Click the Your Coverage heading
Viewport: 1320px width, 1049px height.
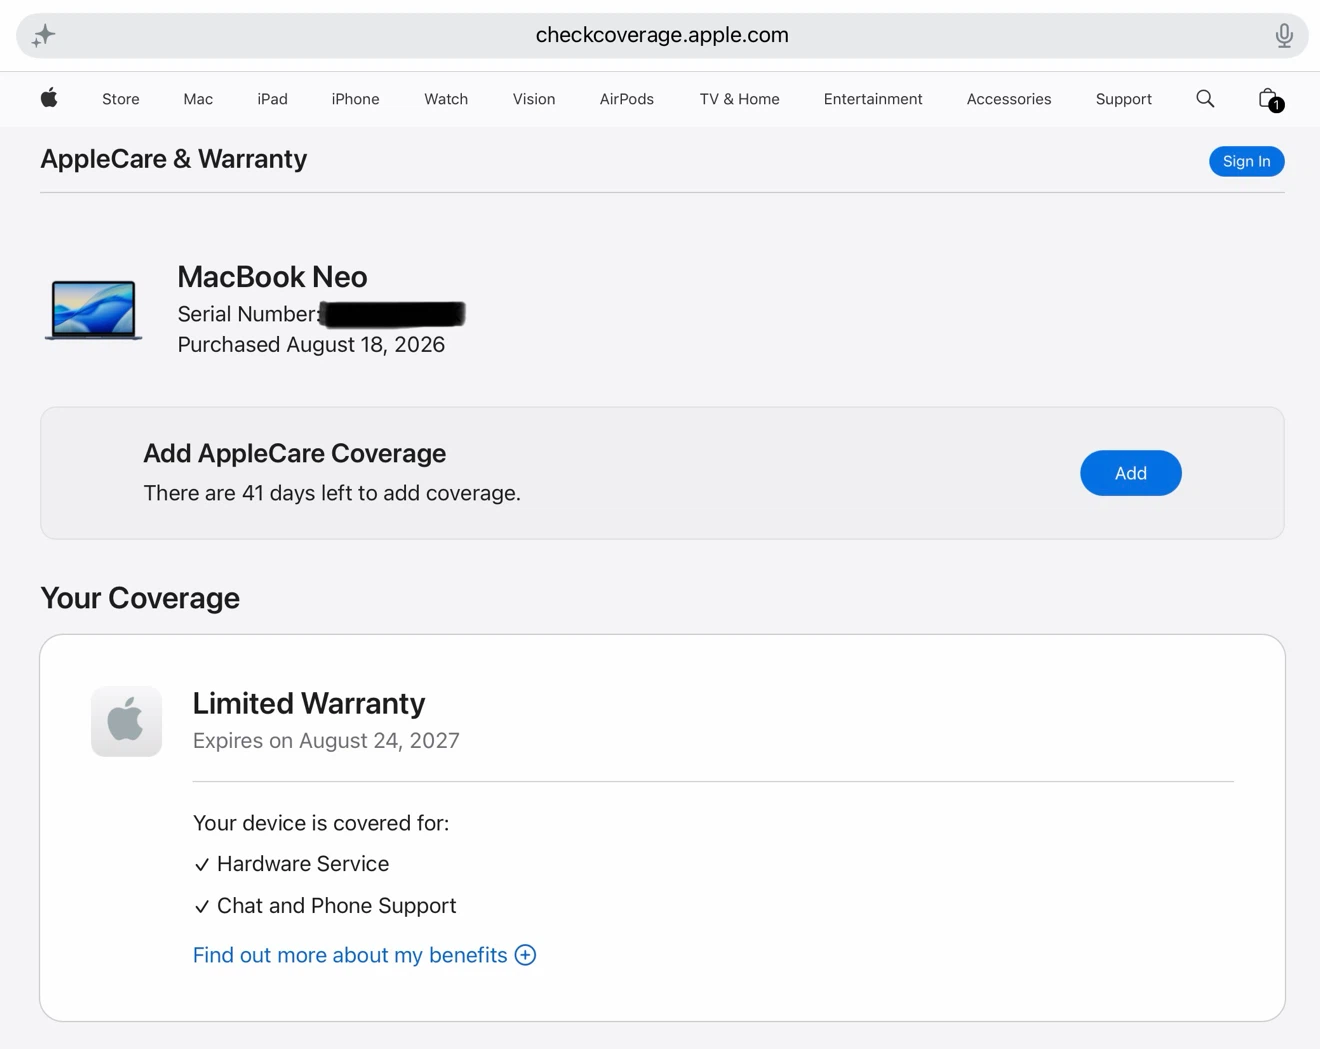pos(140,598)
